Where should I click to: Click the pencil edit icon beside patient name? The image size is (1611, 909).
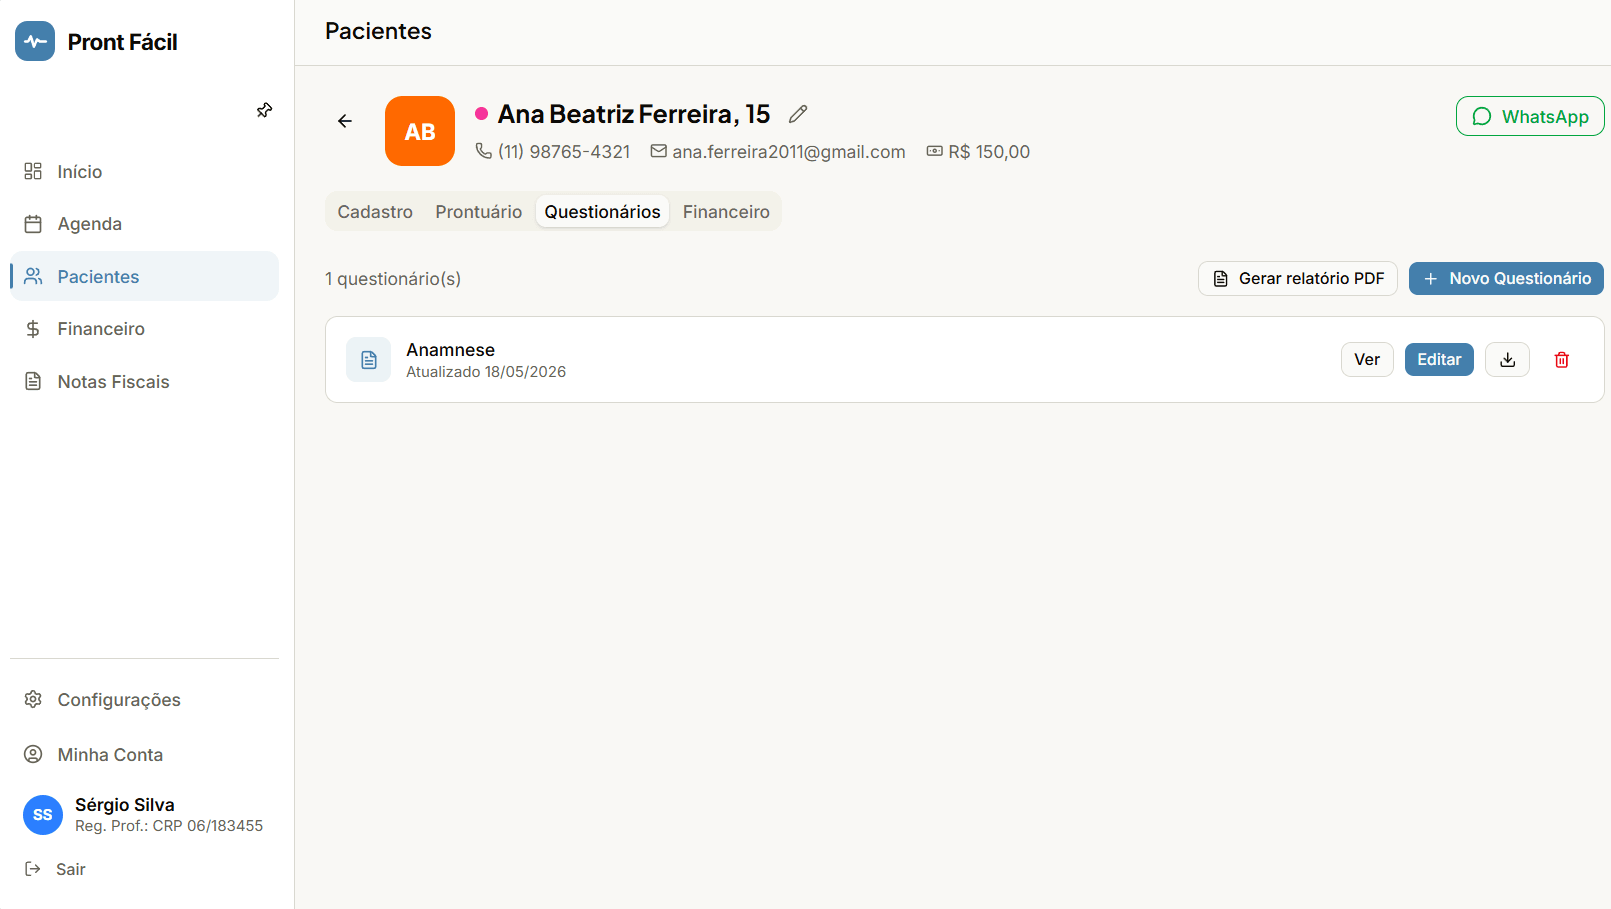point(798,114)
